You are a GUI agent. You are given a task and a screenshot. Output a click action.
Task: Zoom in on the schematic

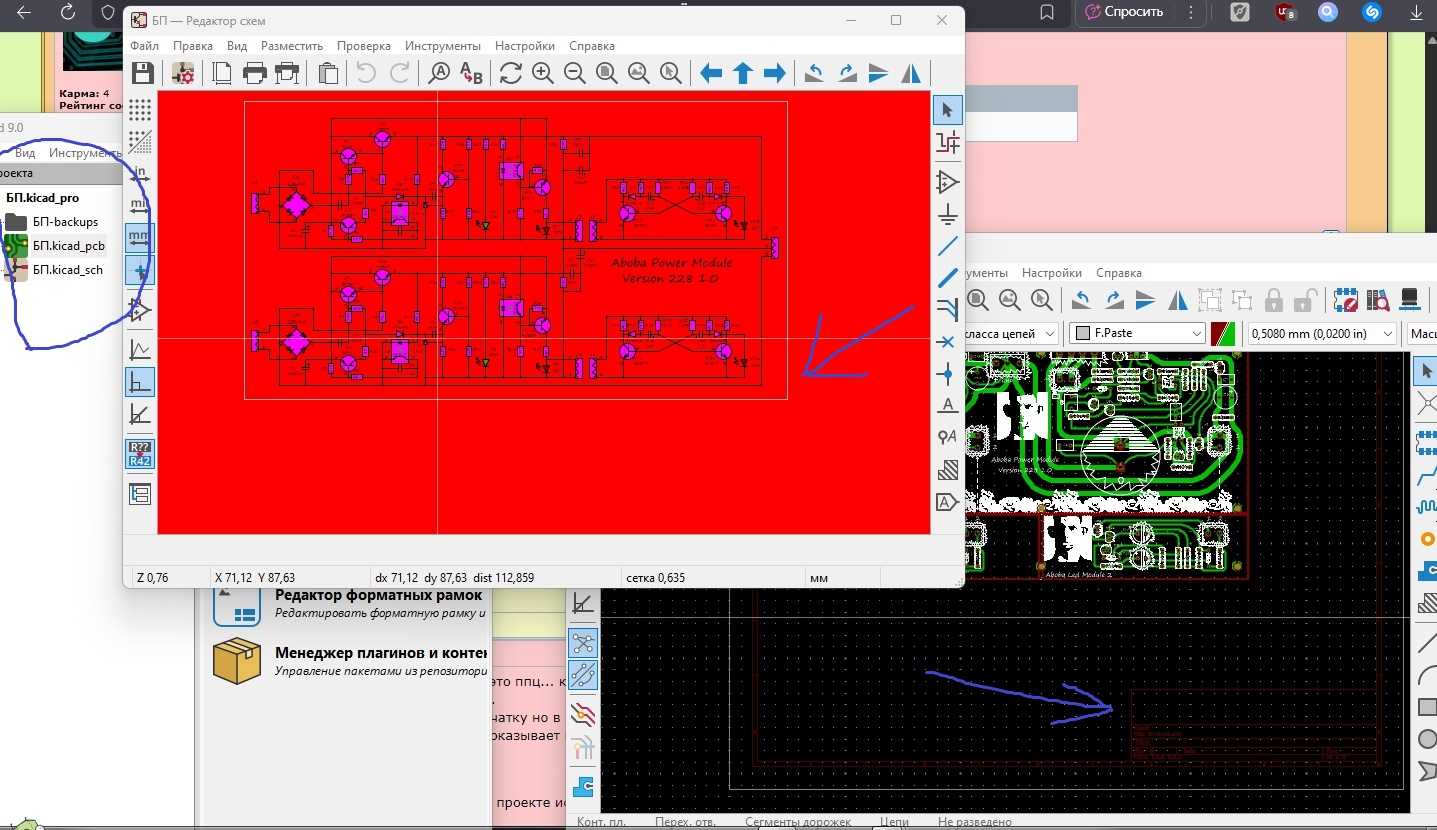(543, 73)
